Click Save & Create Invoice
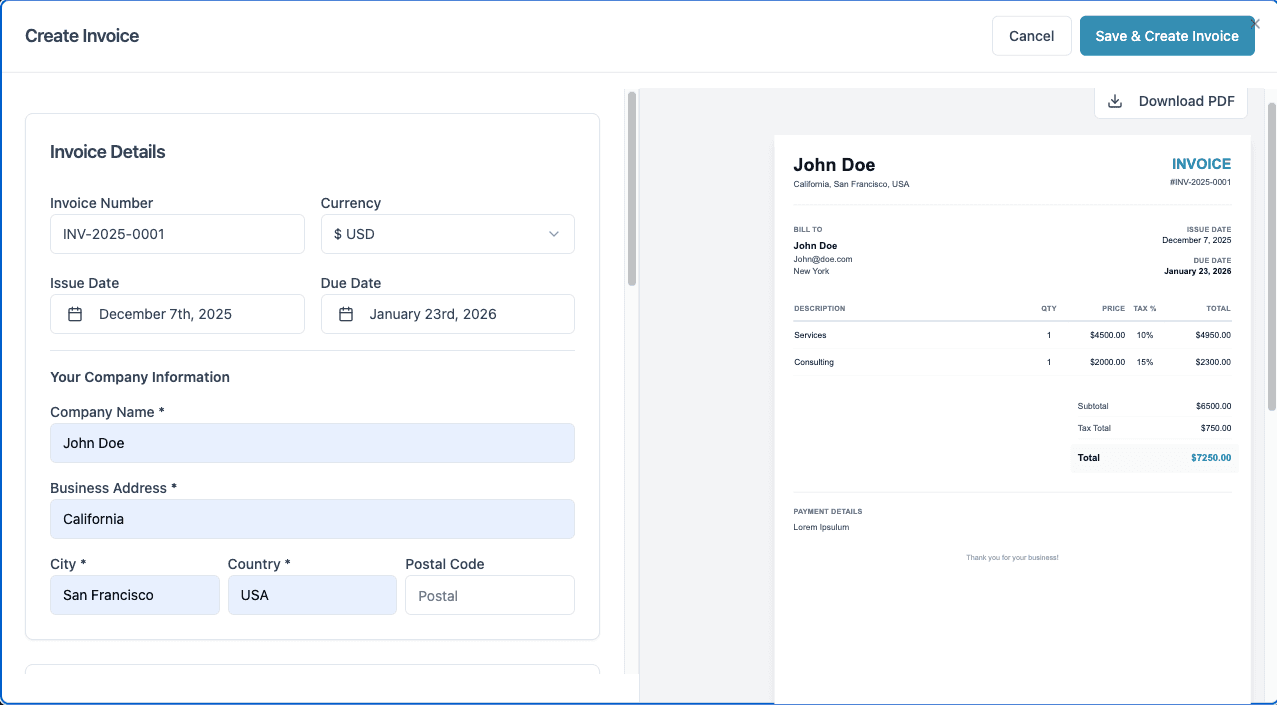This screenshot has height=705, width=1277. (x=1167, y=35)
